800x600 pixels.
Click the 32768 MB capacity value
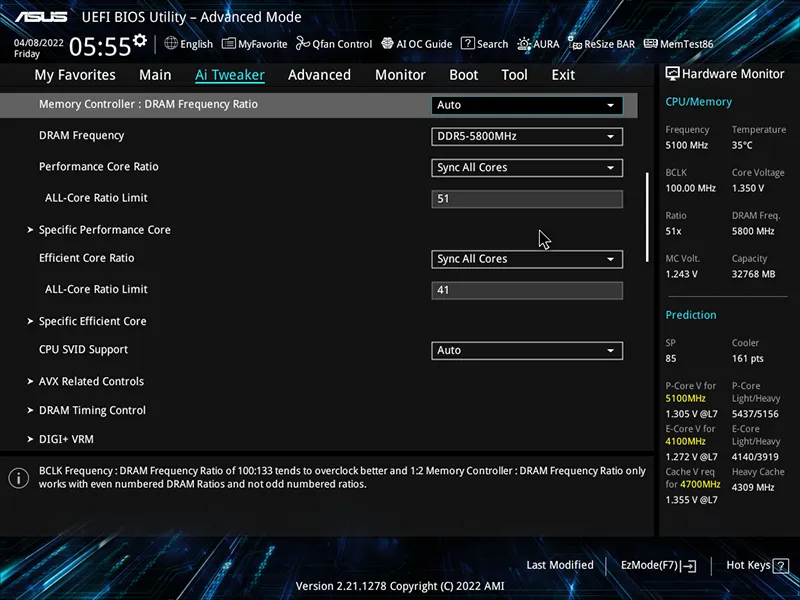753,274
